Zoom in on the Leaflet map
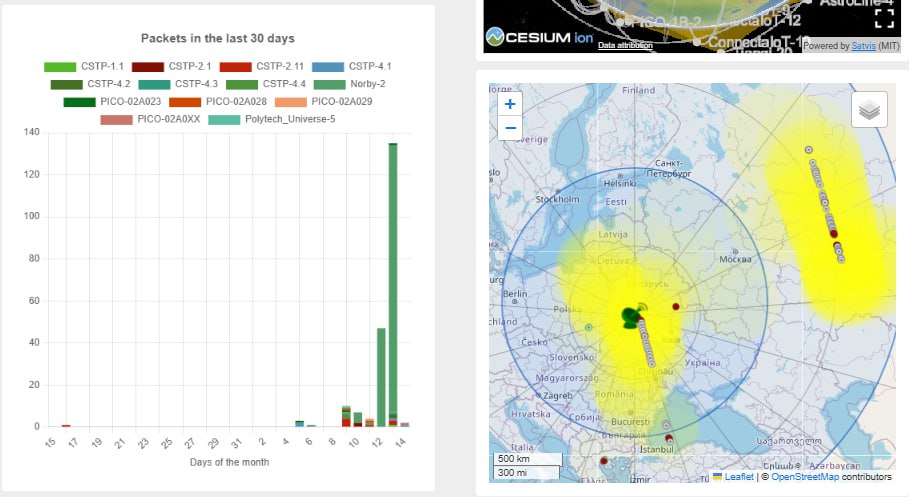Viewport: 909px width, 497px height. tap(510, 104)
